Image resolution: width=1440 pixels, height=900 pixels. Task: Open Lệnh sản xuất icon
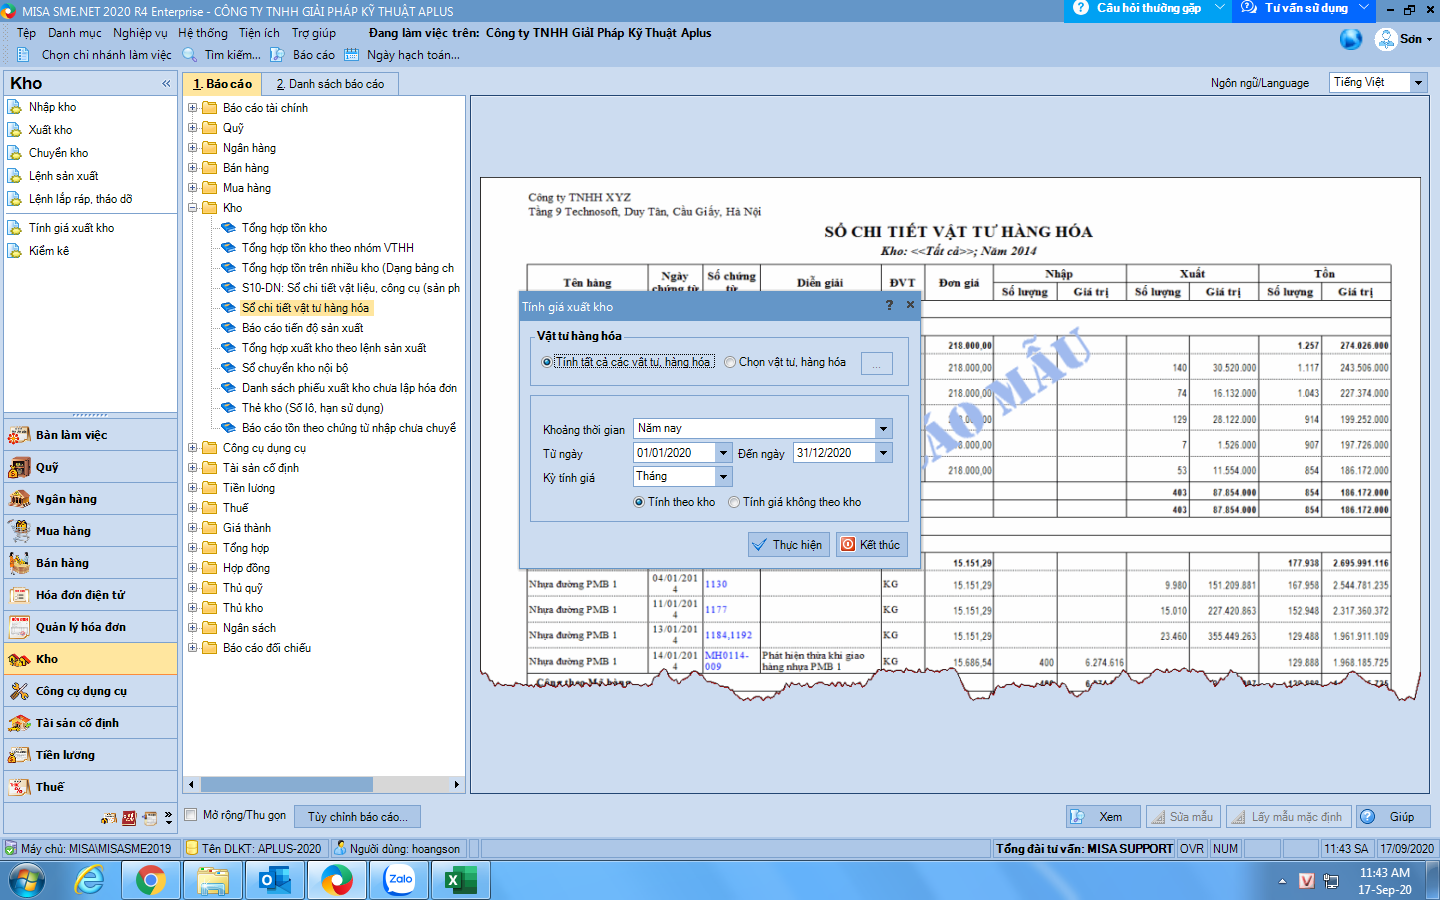pyautogui.click(x=15, y=176)
